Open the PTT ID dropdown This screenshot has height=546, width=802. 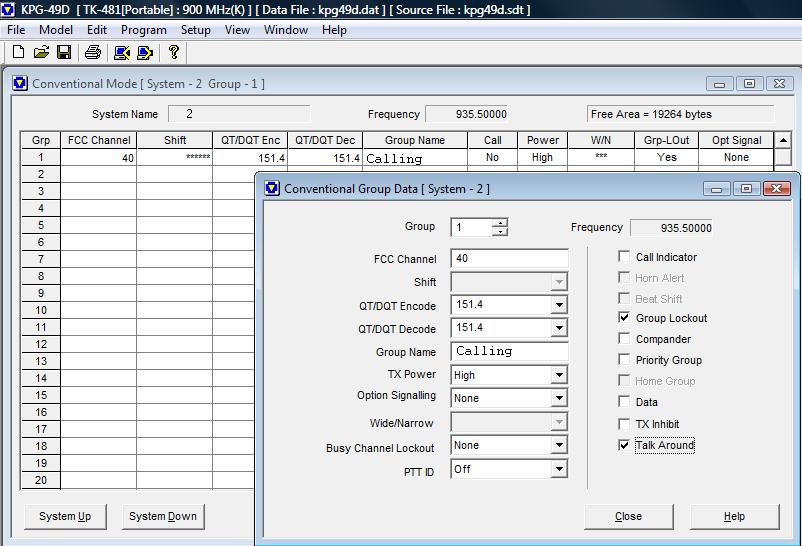[x=559, y=469]
